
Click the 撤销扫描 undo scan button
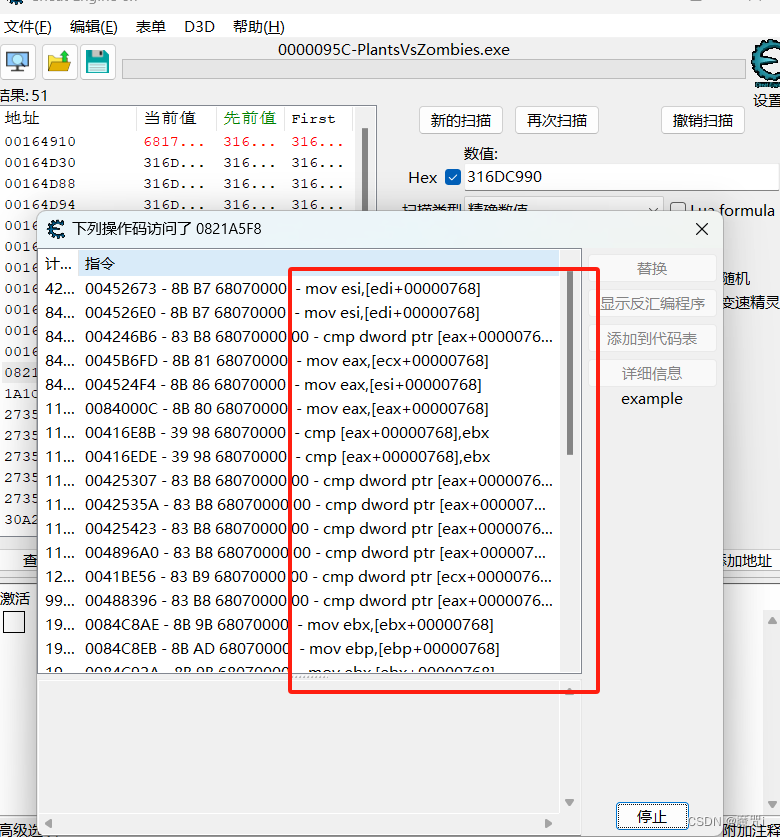tap(703, 121)
